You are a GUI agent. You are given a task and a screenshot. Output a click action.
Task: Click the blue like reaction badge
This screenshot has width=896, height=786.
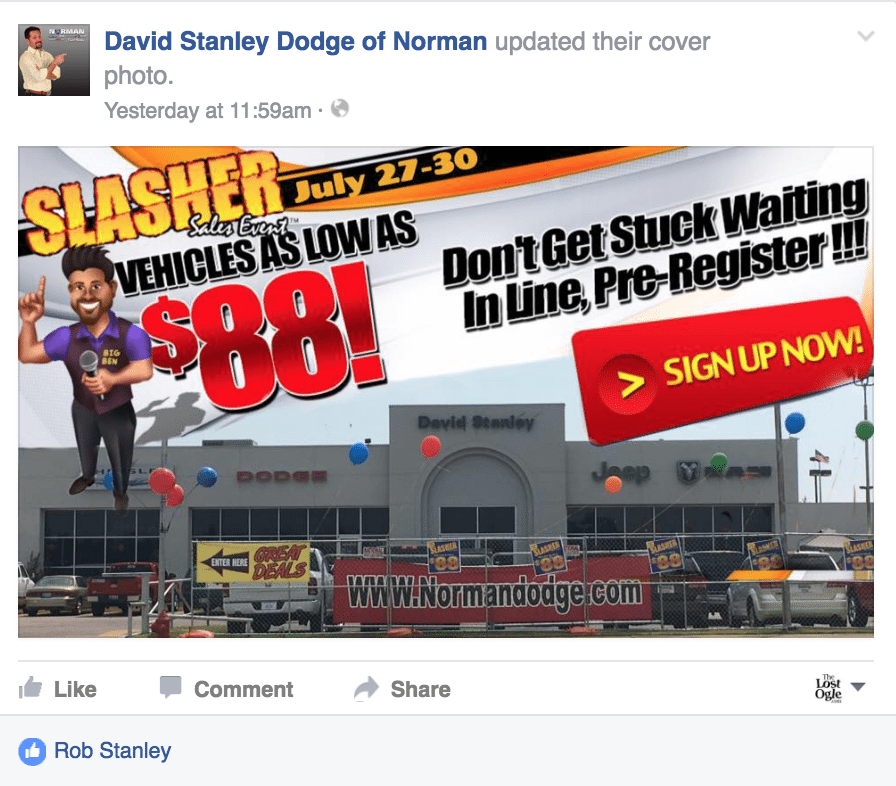point(33,751)
